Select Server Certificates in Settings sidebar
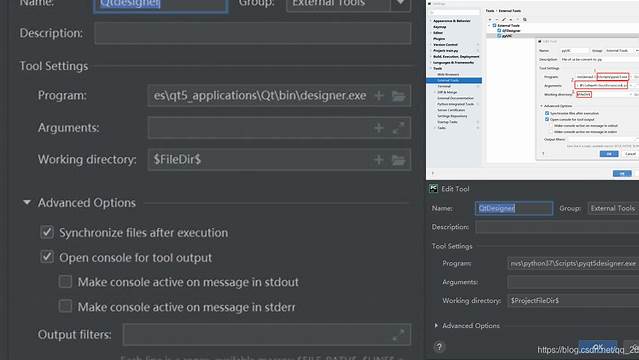Viewport: 639px width, 360px height. click(451, 110)
